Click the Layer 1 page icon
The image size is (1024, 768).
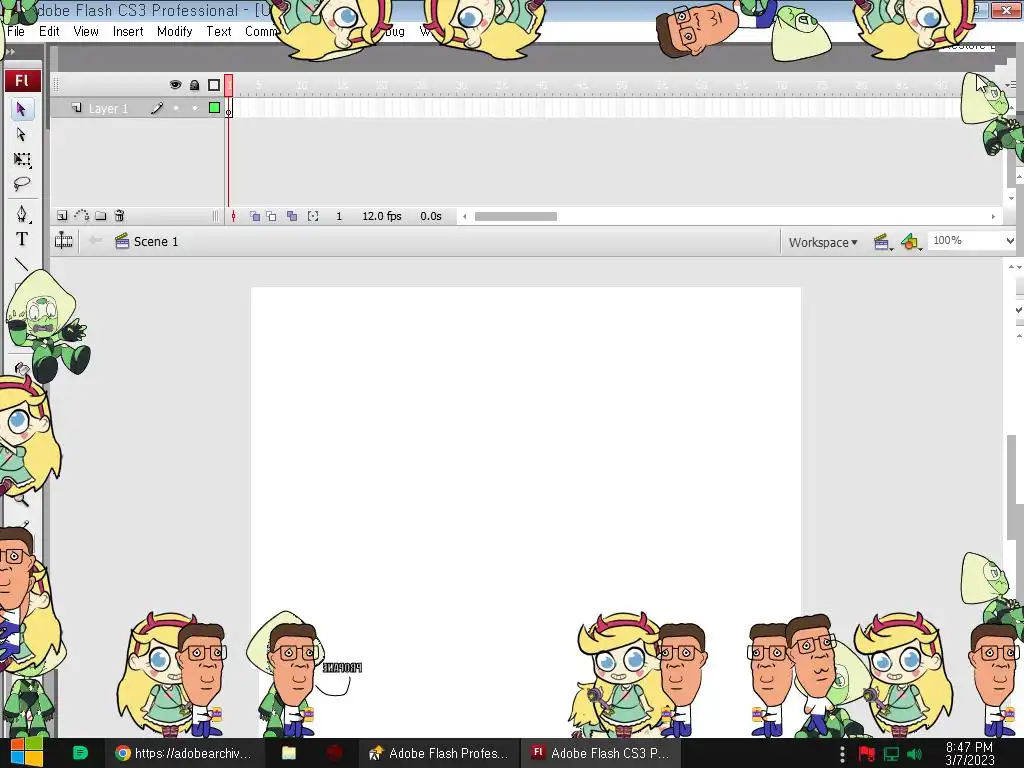(76, 108)
